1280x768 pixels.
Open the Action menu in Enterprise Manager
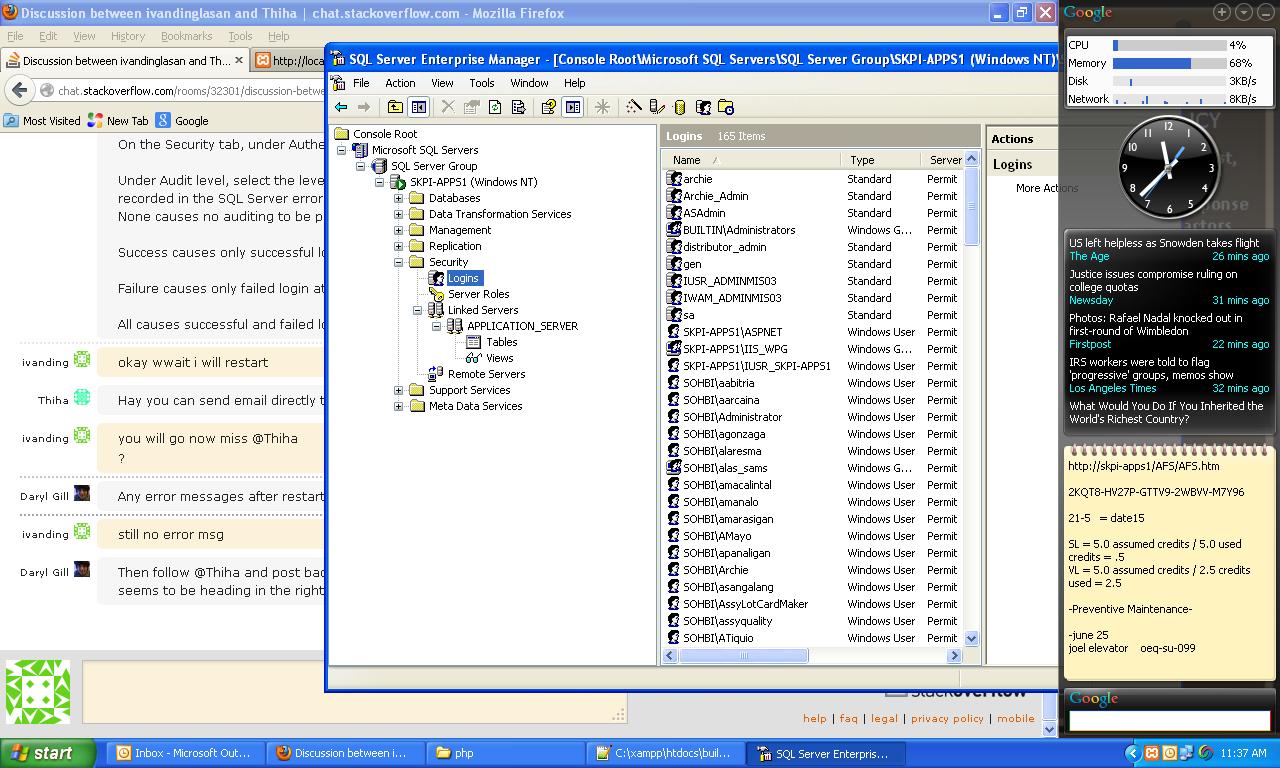[x=400, y=83]
